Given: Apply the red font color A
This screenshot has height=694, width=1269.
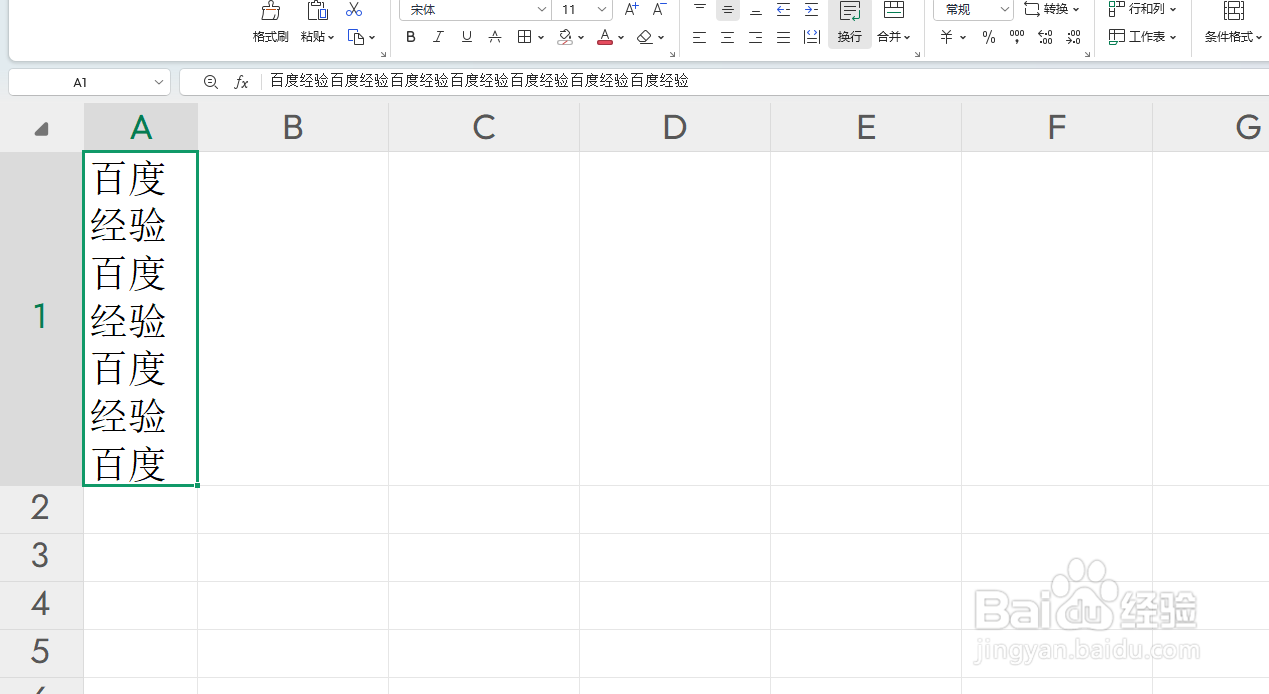Looking at the screenshot, I should (x=605, y=37).
